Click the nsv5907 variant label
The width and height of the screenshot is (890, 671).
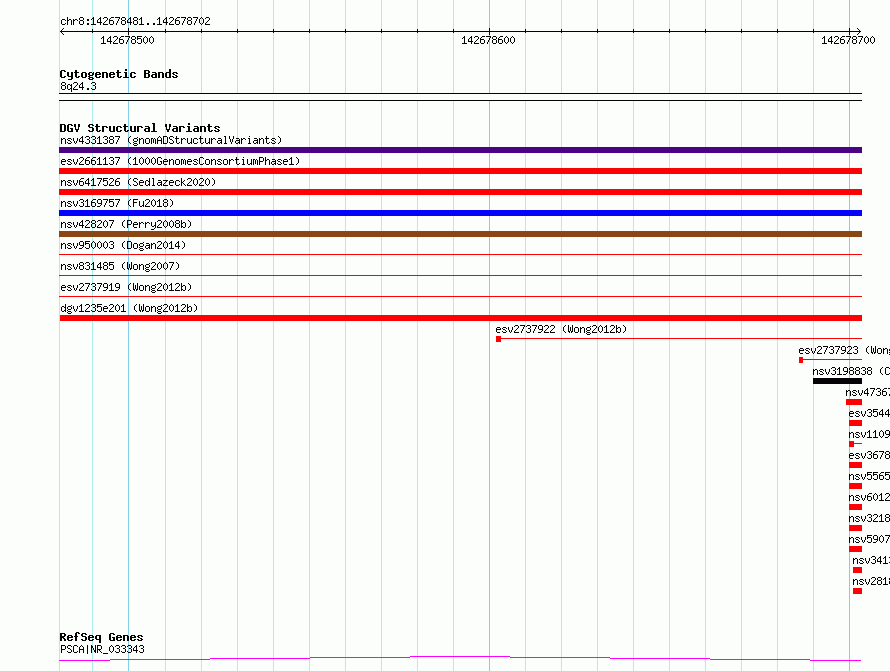(869, 539)
